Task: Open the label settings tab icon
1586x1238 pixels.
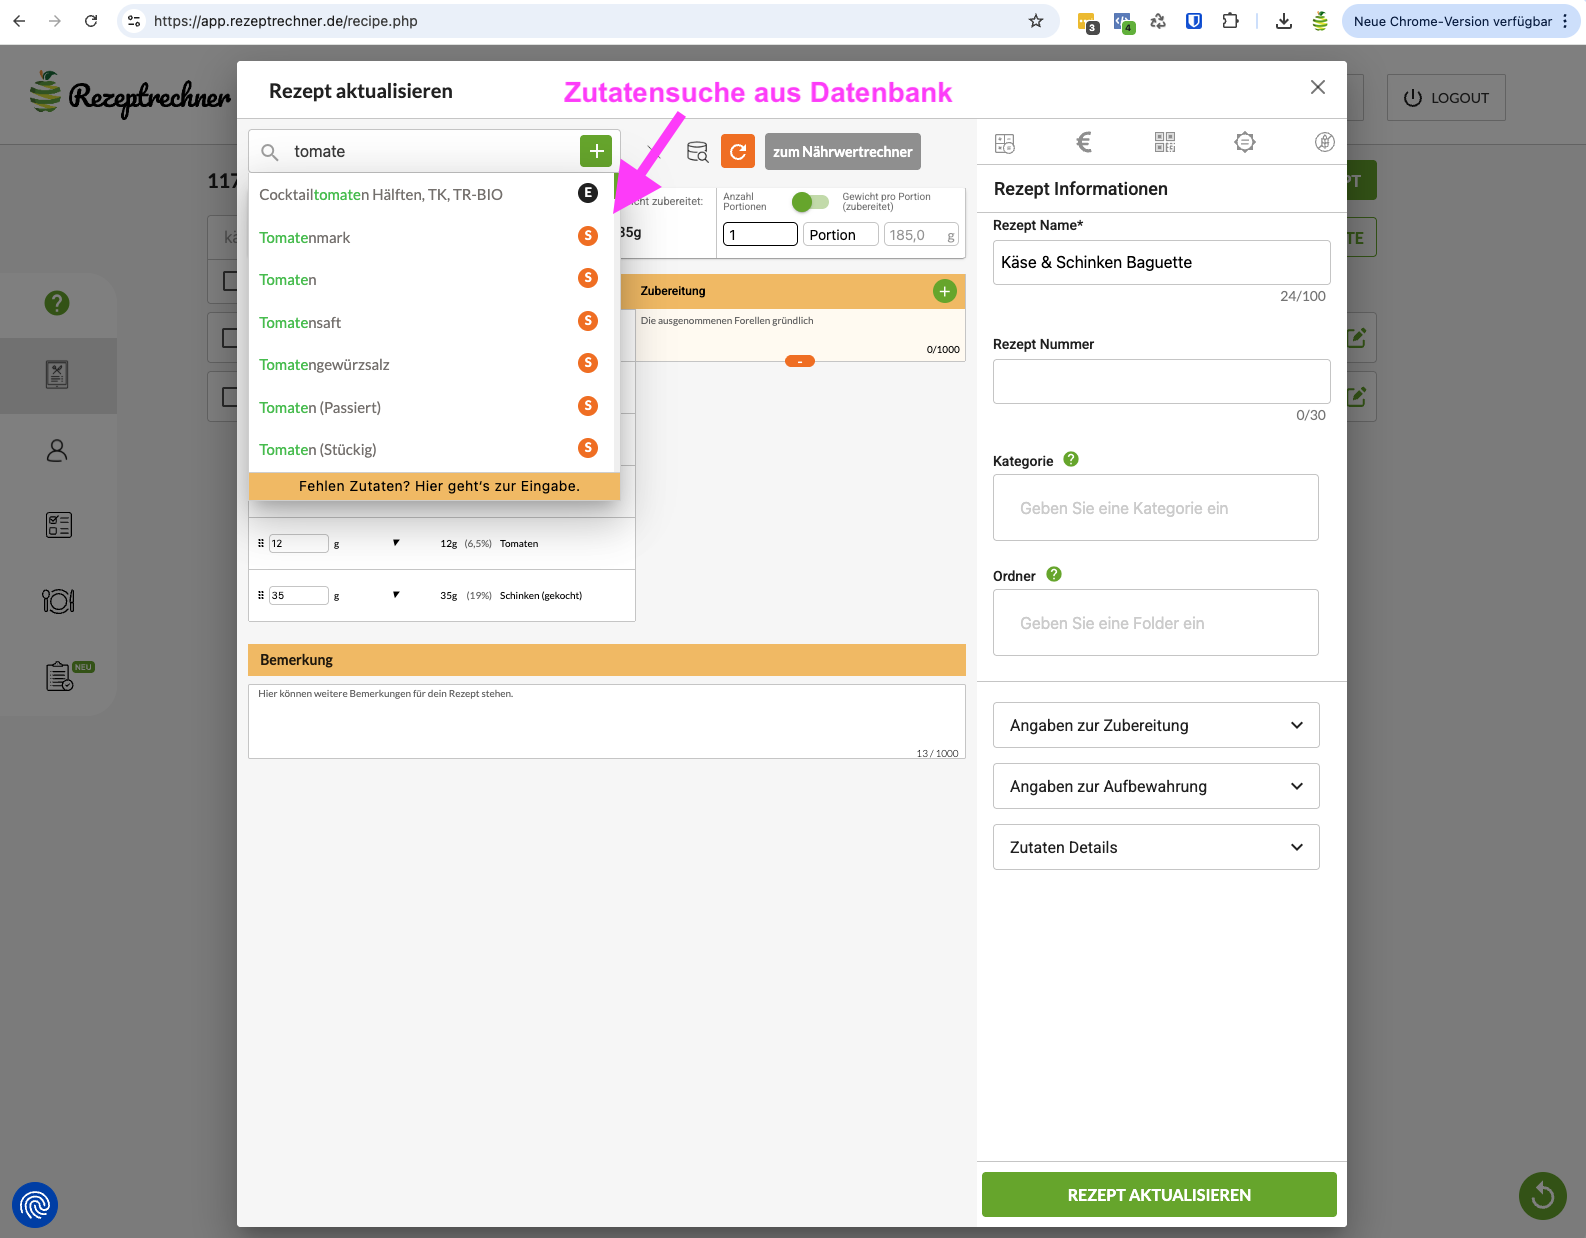Action: [x=1245, y=142]
